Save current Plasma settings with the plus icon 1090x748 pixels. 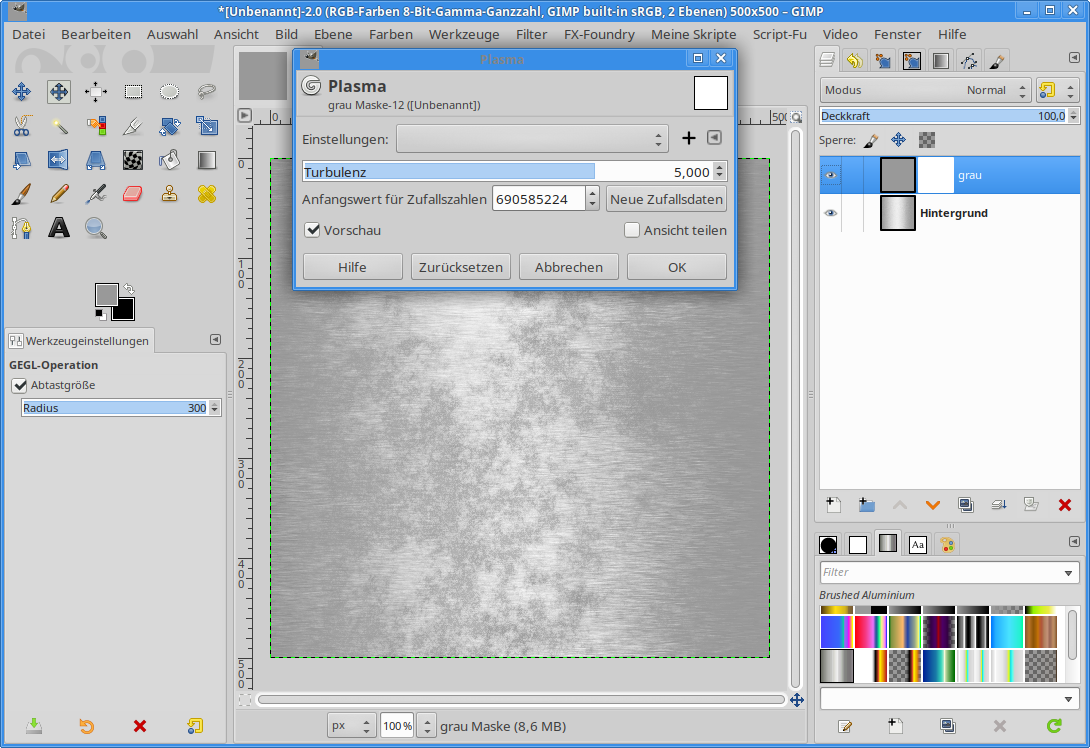pos(688,138)
